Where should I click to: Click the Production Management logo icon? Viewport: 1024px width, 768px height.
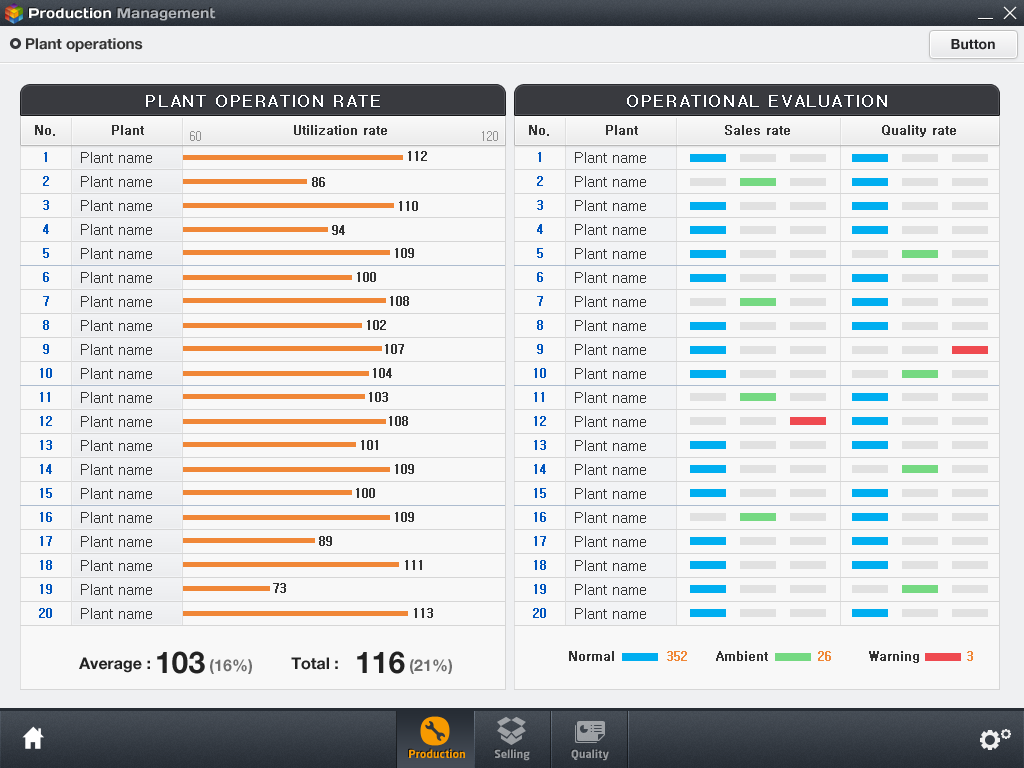(x=15, y=13)
